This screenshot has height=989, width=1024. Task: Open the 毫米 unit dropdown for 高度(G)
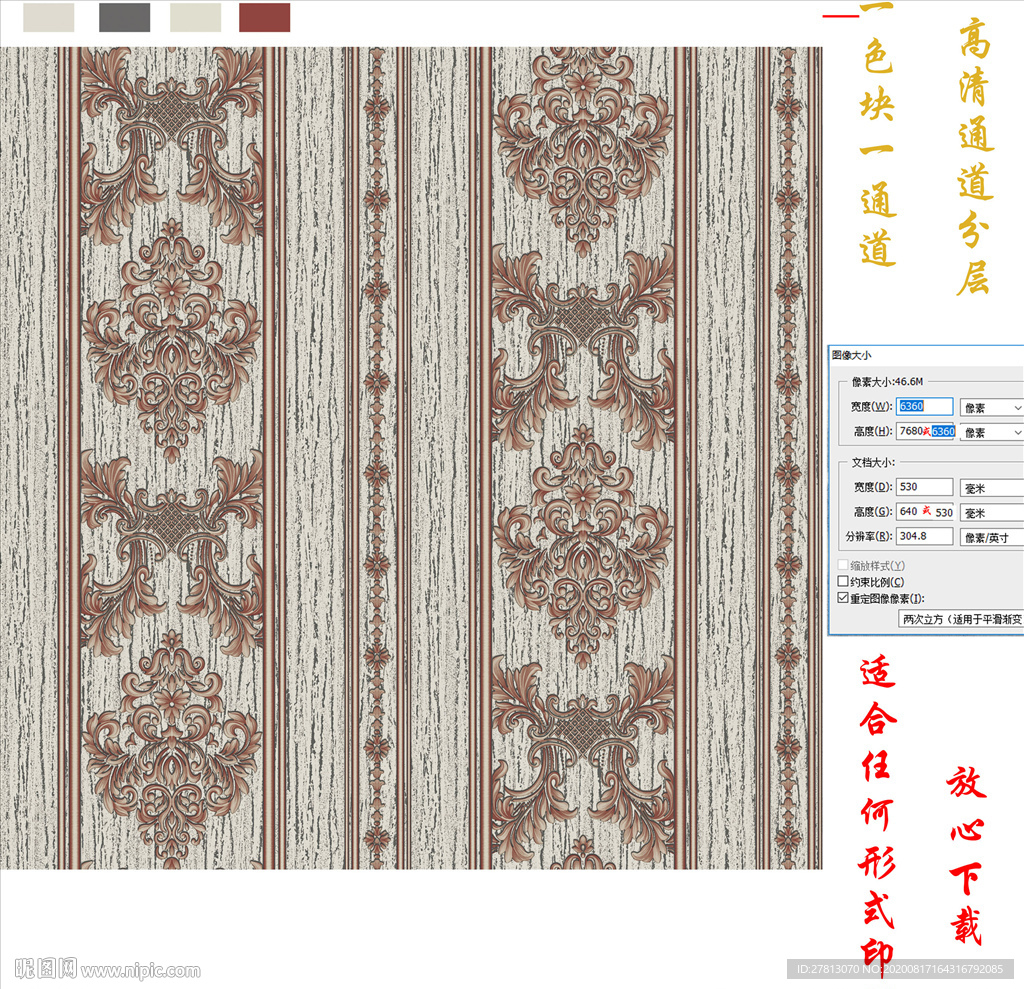(992, 513)
